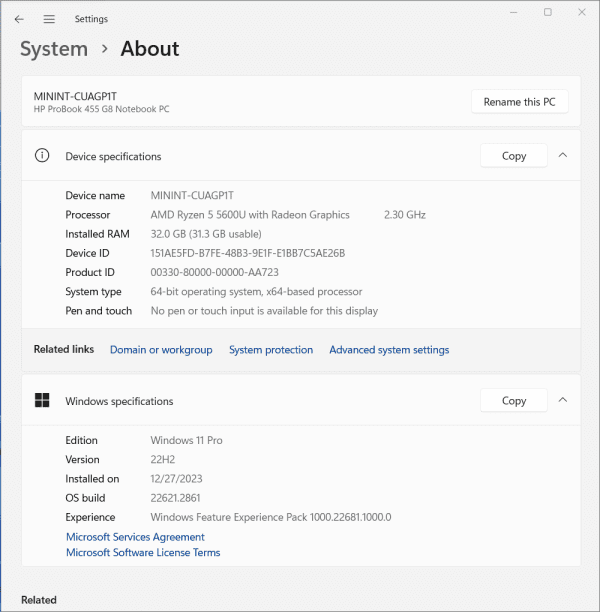Select the 64-bit operating system text
The image size is (600, 612).
coord(256,292)
